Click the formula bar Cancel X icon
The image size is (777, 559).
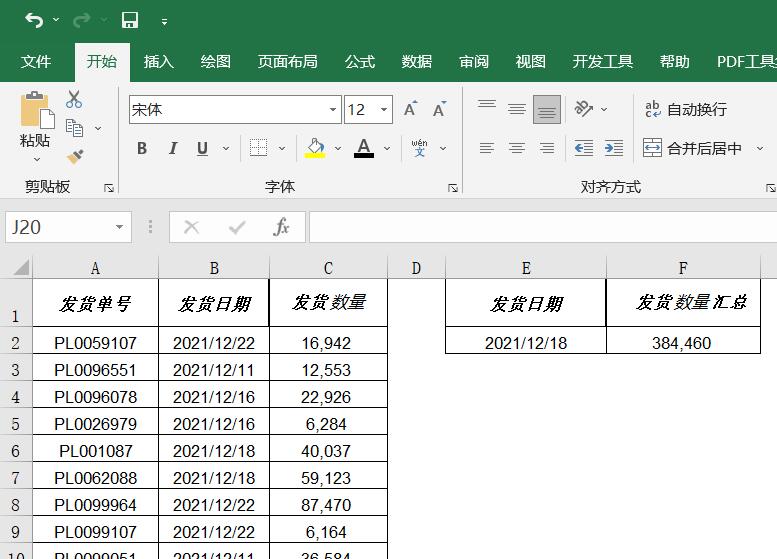pyautogui.click(x=191, y=227)
